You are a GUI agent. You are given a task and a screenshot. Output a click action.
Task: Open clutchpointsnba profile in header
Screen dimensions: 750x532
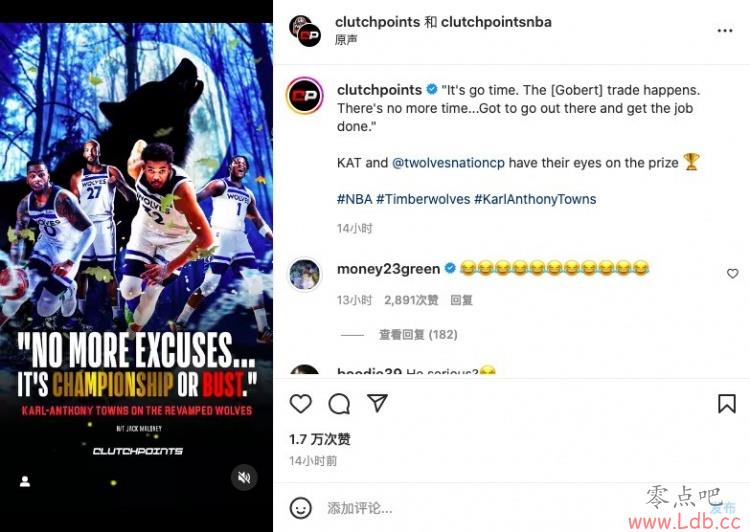[x=496, y=22]
